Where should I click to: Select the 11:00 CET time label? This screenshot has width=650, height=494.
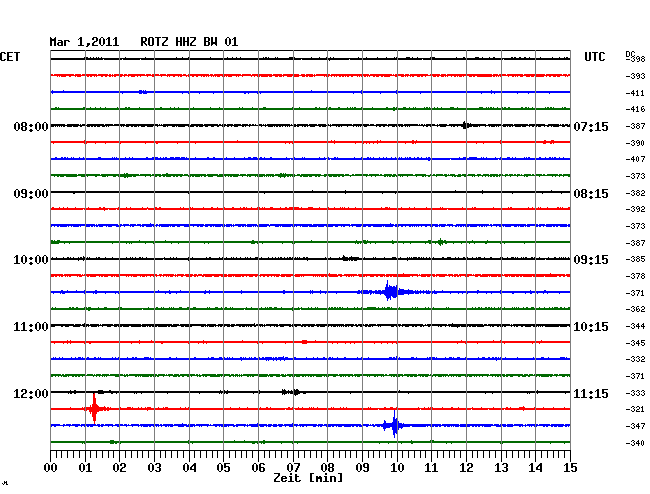(x=31, y=327)
